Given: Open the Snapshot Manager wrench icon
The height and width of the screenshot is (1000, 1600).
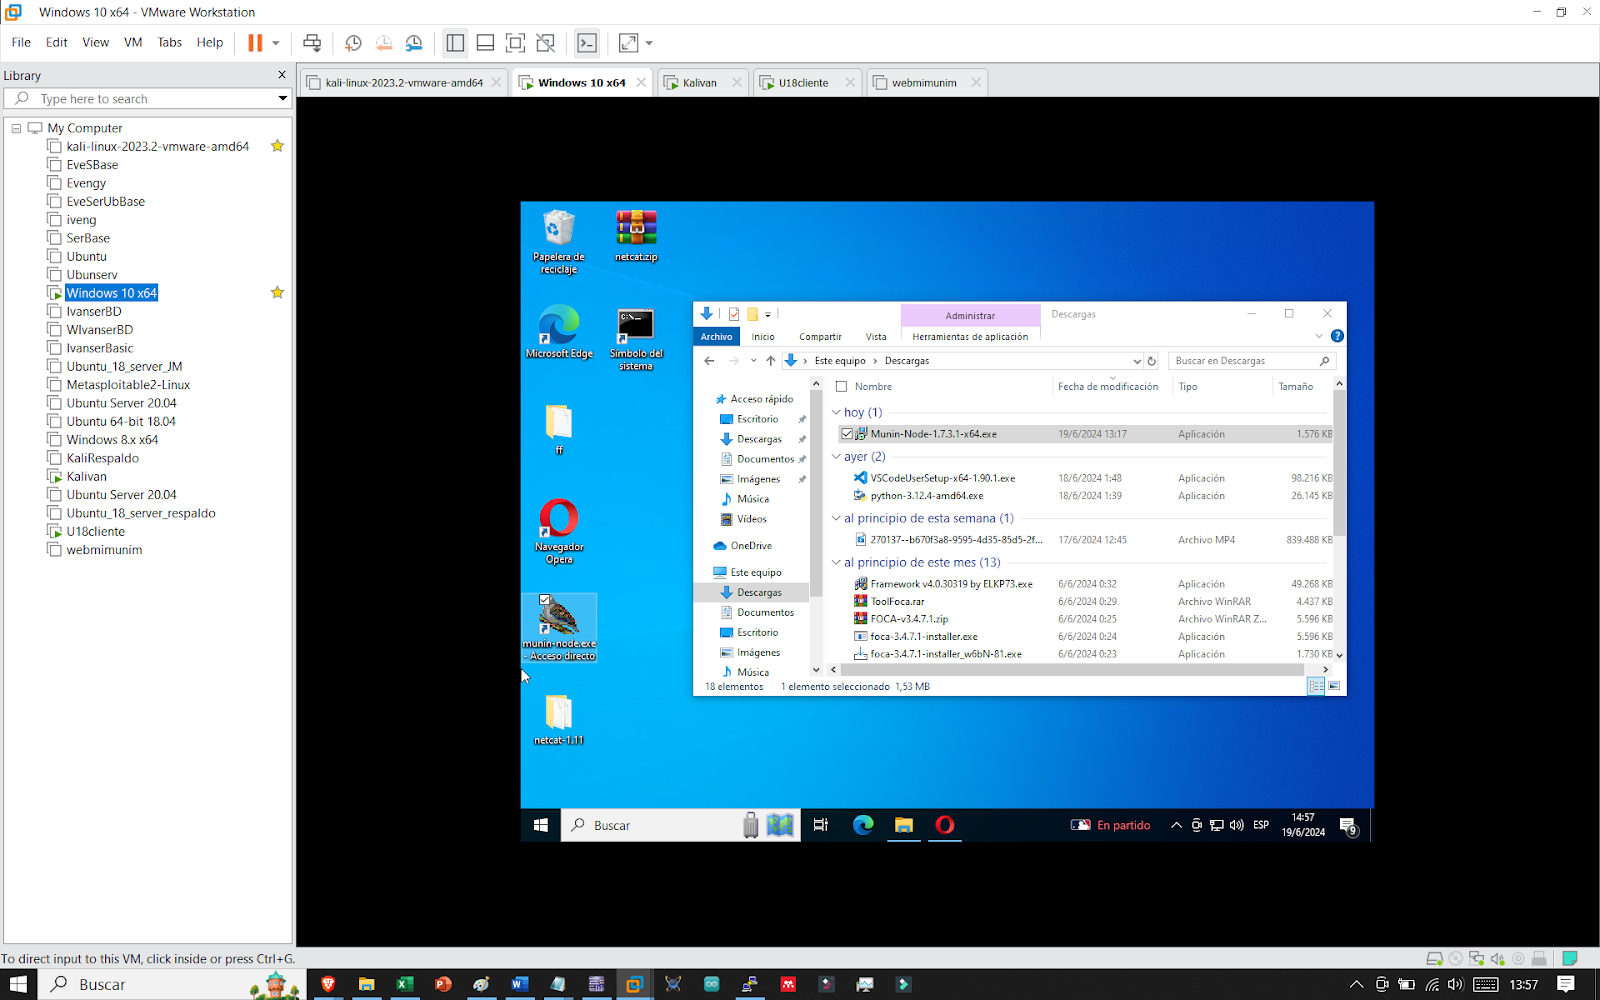Looking at the screenshot, I should click(x=414, y=43).
